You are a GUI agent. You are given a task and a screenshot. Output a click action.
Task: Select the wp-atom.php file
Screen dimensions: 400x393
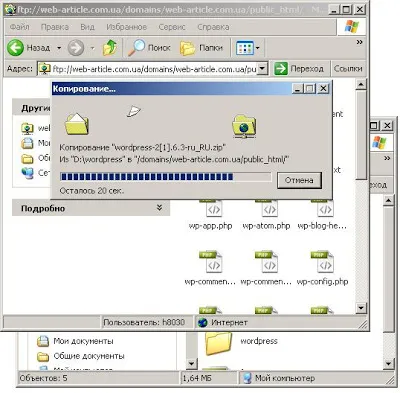tap(266, 214)
